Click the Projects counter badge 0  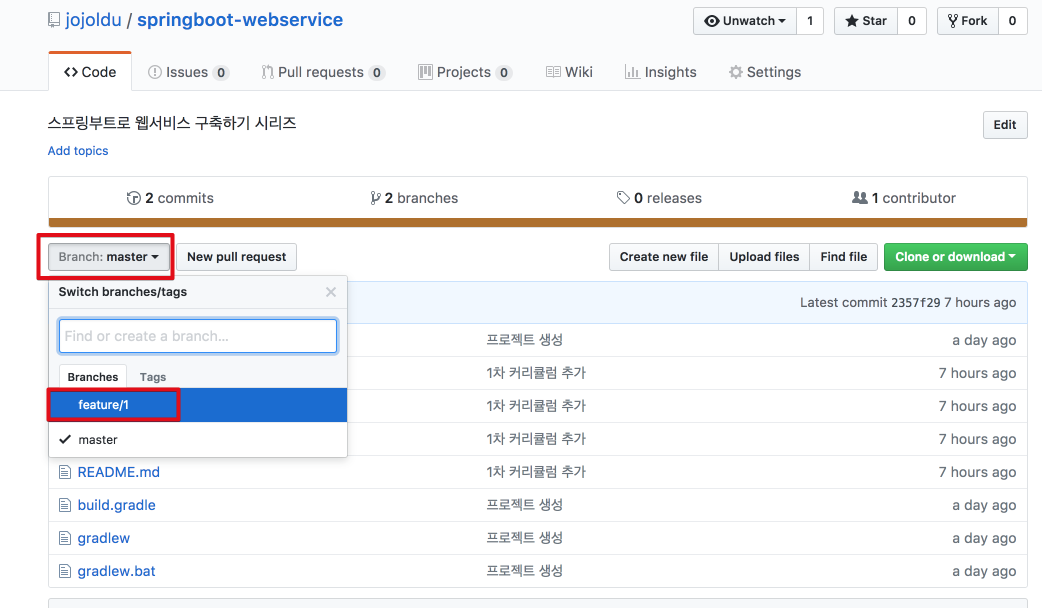504,72
